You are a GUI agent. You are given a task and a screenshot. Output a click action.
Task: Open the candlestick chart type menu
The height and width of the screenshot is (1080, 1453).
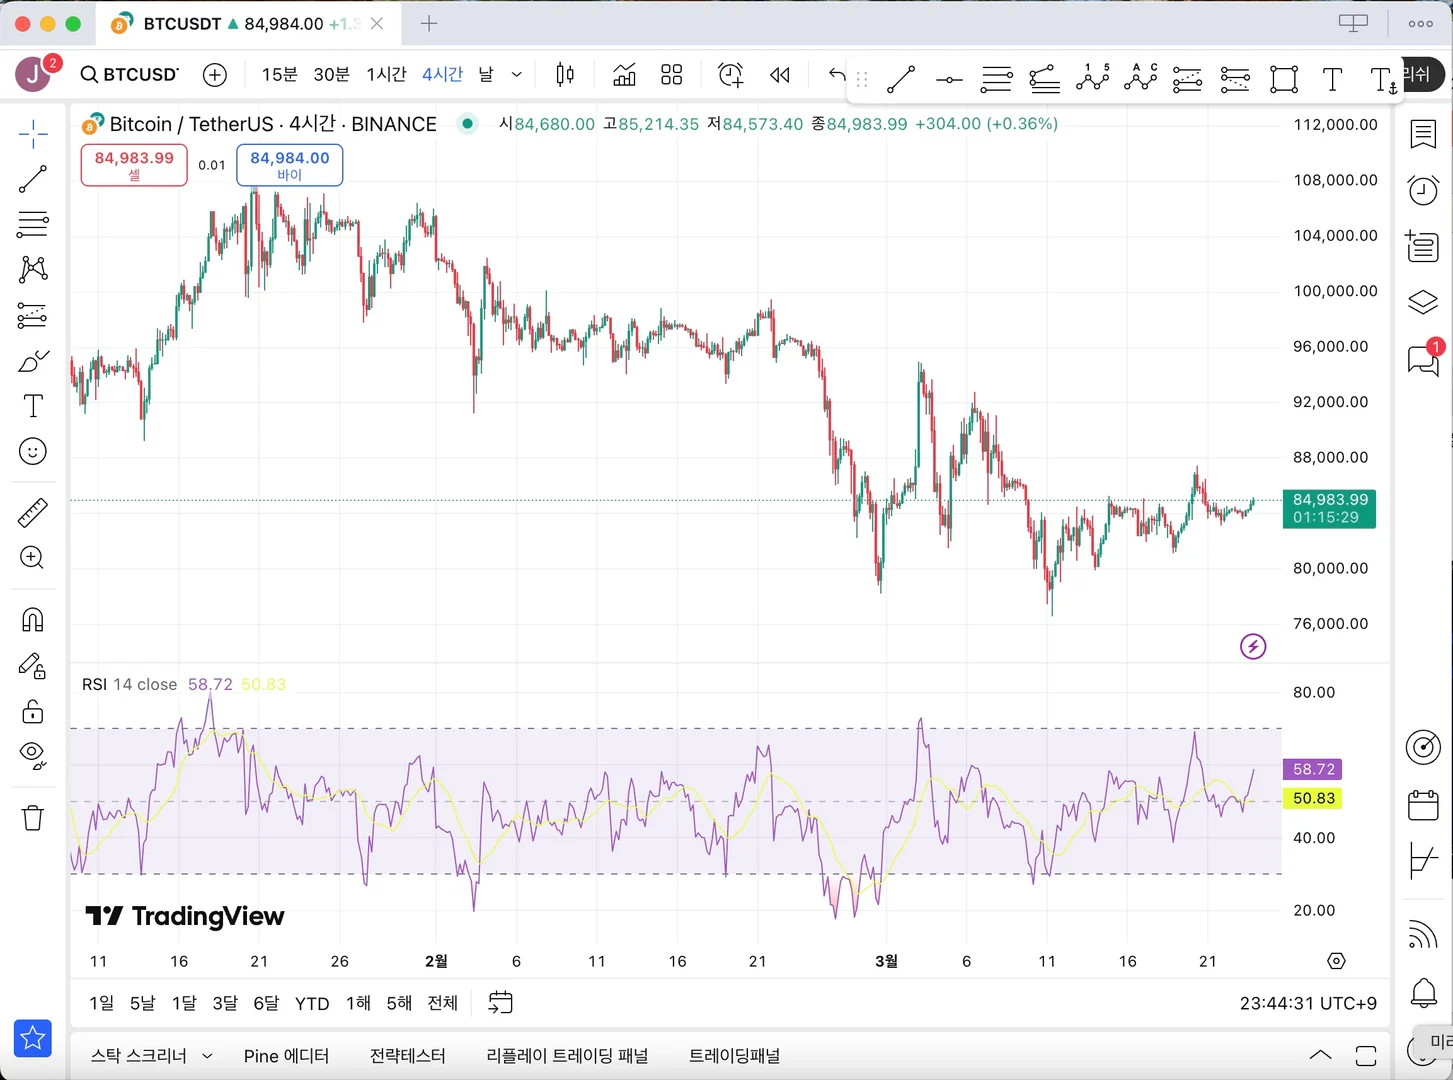[565, 75]
